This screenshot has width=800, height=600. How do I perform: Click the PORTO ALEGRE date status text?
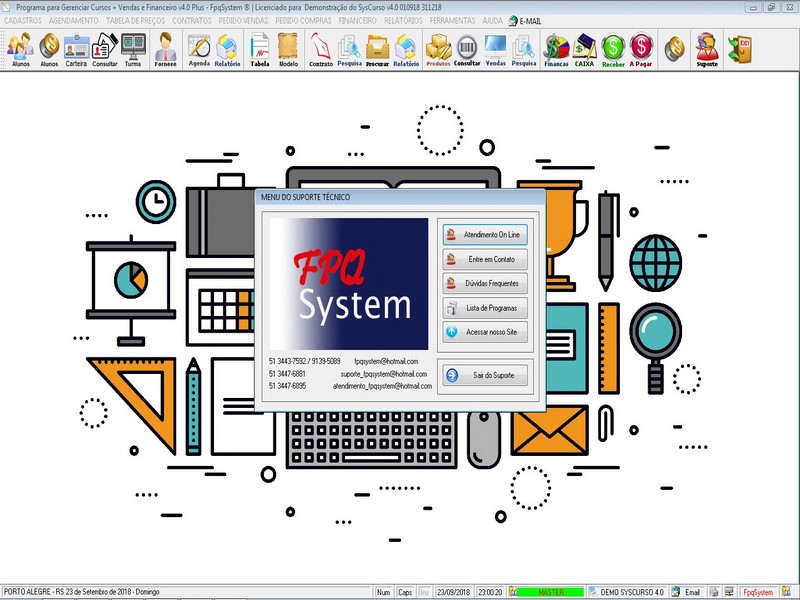82,592
